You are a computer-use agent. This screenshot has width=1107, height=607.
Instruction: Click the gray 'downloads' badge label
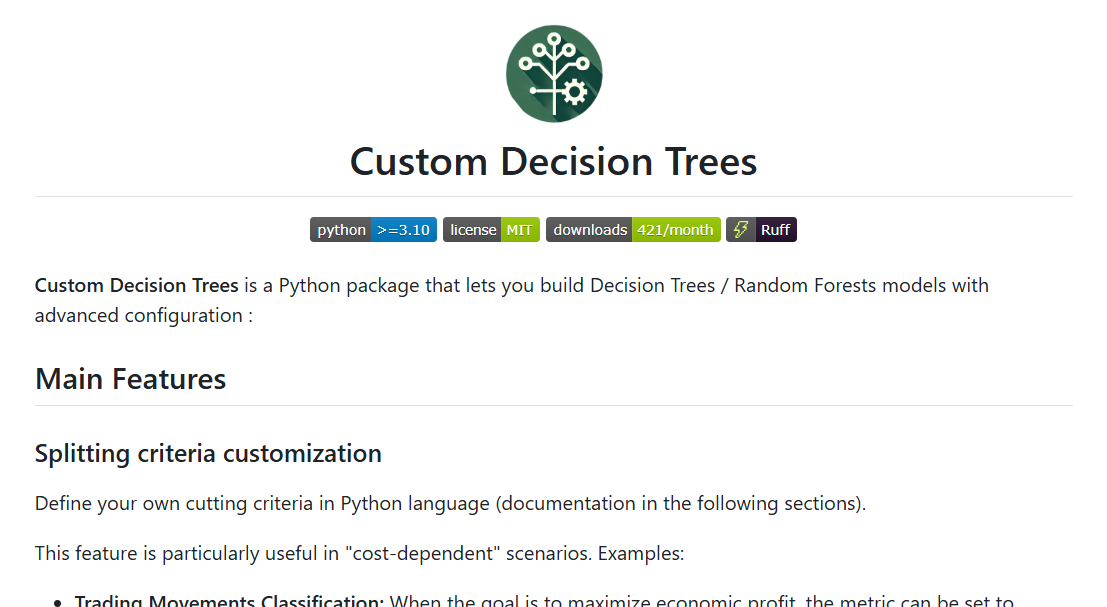pyautogui.click(x=589, y=230)
